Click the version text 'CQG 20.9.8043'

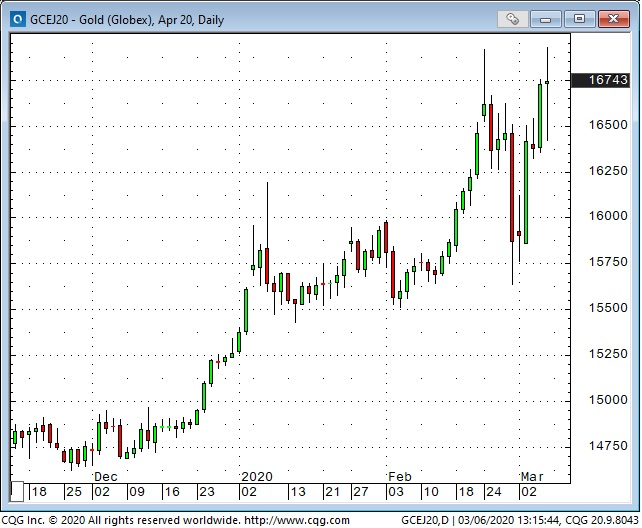click(602, 521)
